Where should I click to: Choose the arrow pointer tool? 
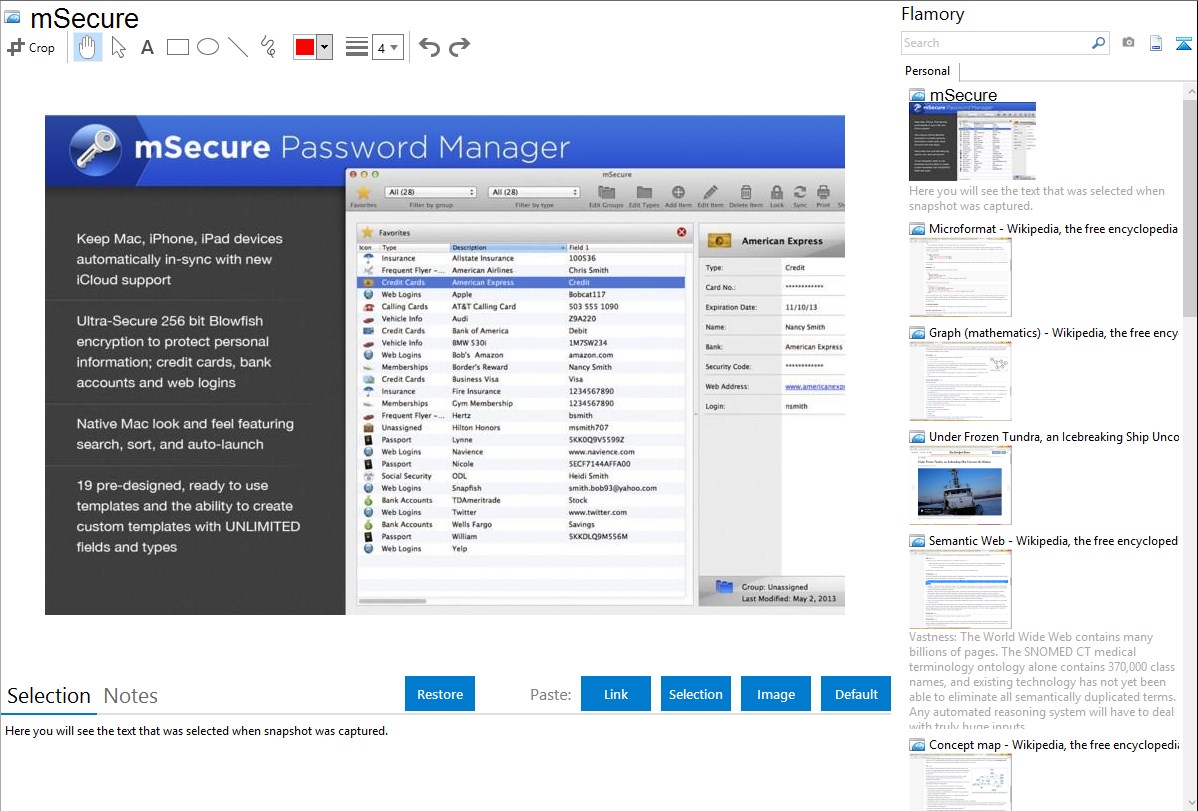(118, 47)
